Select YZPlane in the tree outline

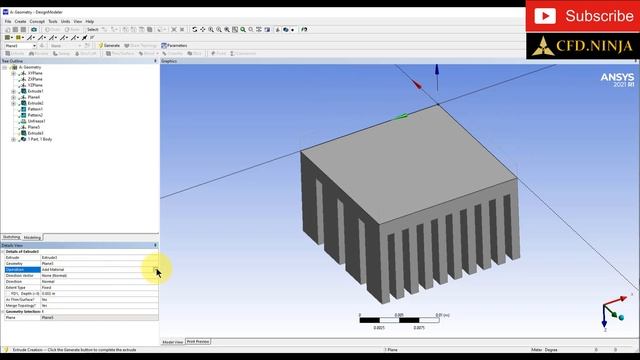pos(35,85)
